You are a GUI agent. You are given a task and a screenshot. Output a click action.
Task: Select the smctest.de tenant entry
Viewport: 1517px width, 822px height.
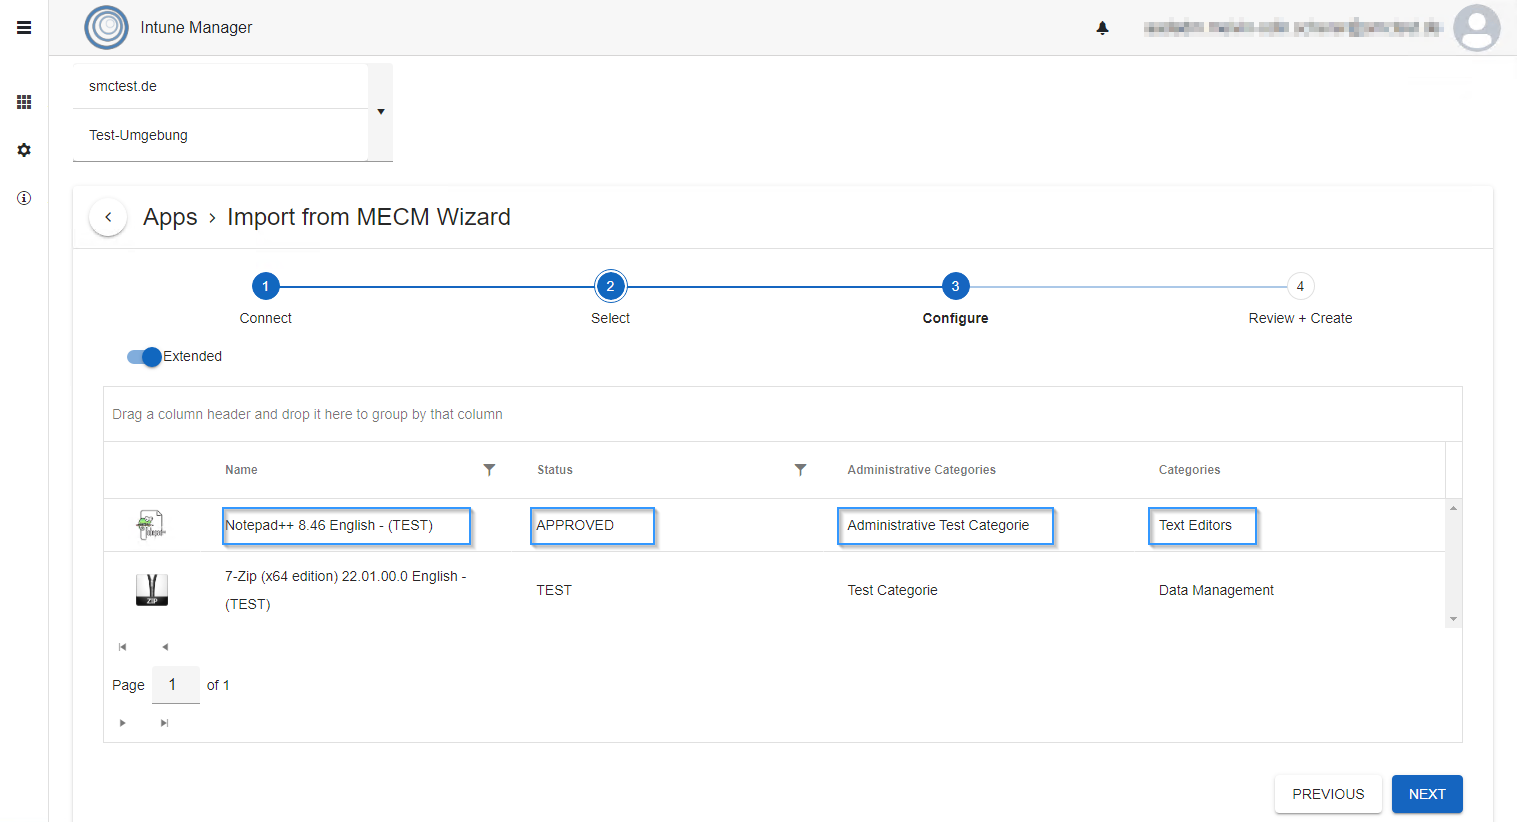click(x=220, y=86)
